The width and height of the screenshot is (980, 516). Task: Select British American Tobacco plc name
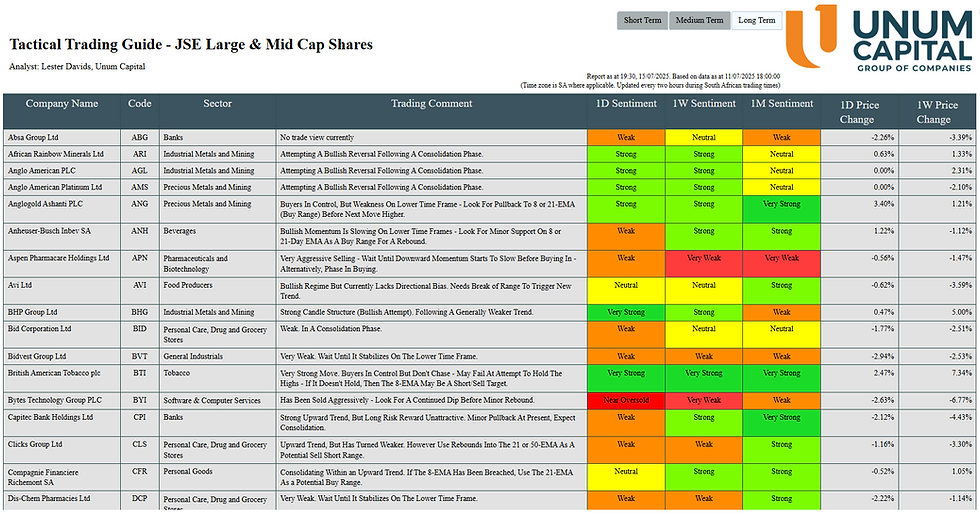(x=54, y=373)
